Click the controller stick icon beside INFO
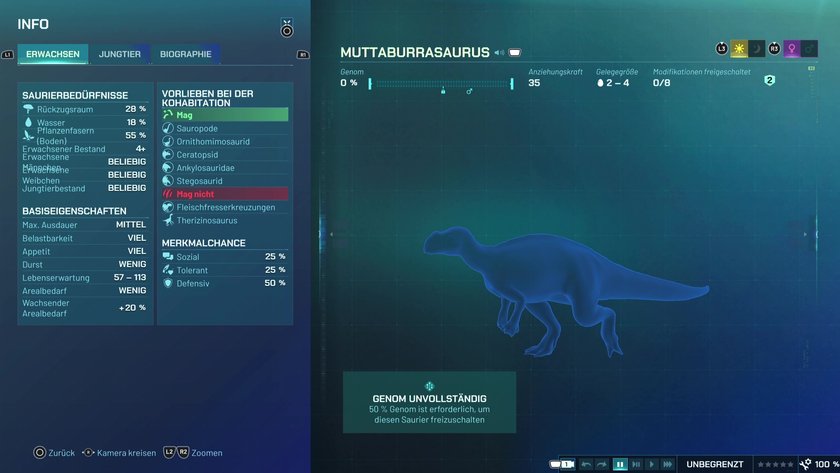This screenshot has height=473, width=840. [x=287, y=28]
